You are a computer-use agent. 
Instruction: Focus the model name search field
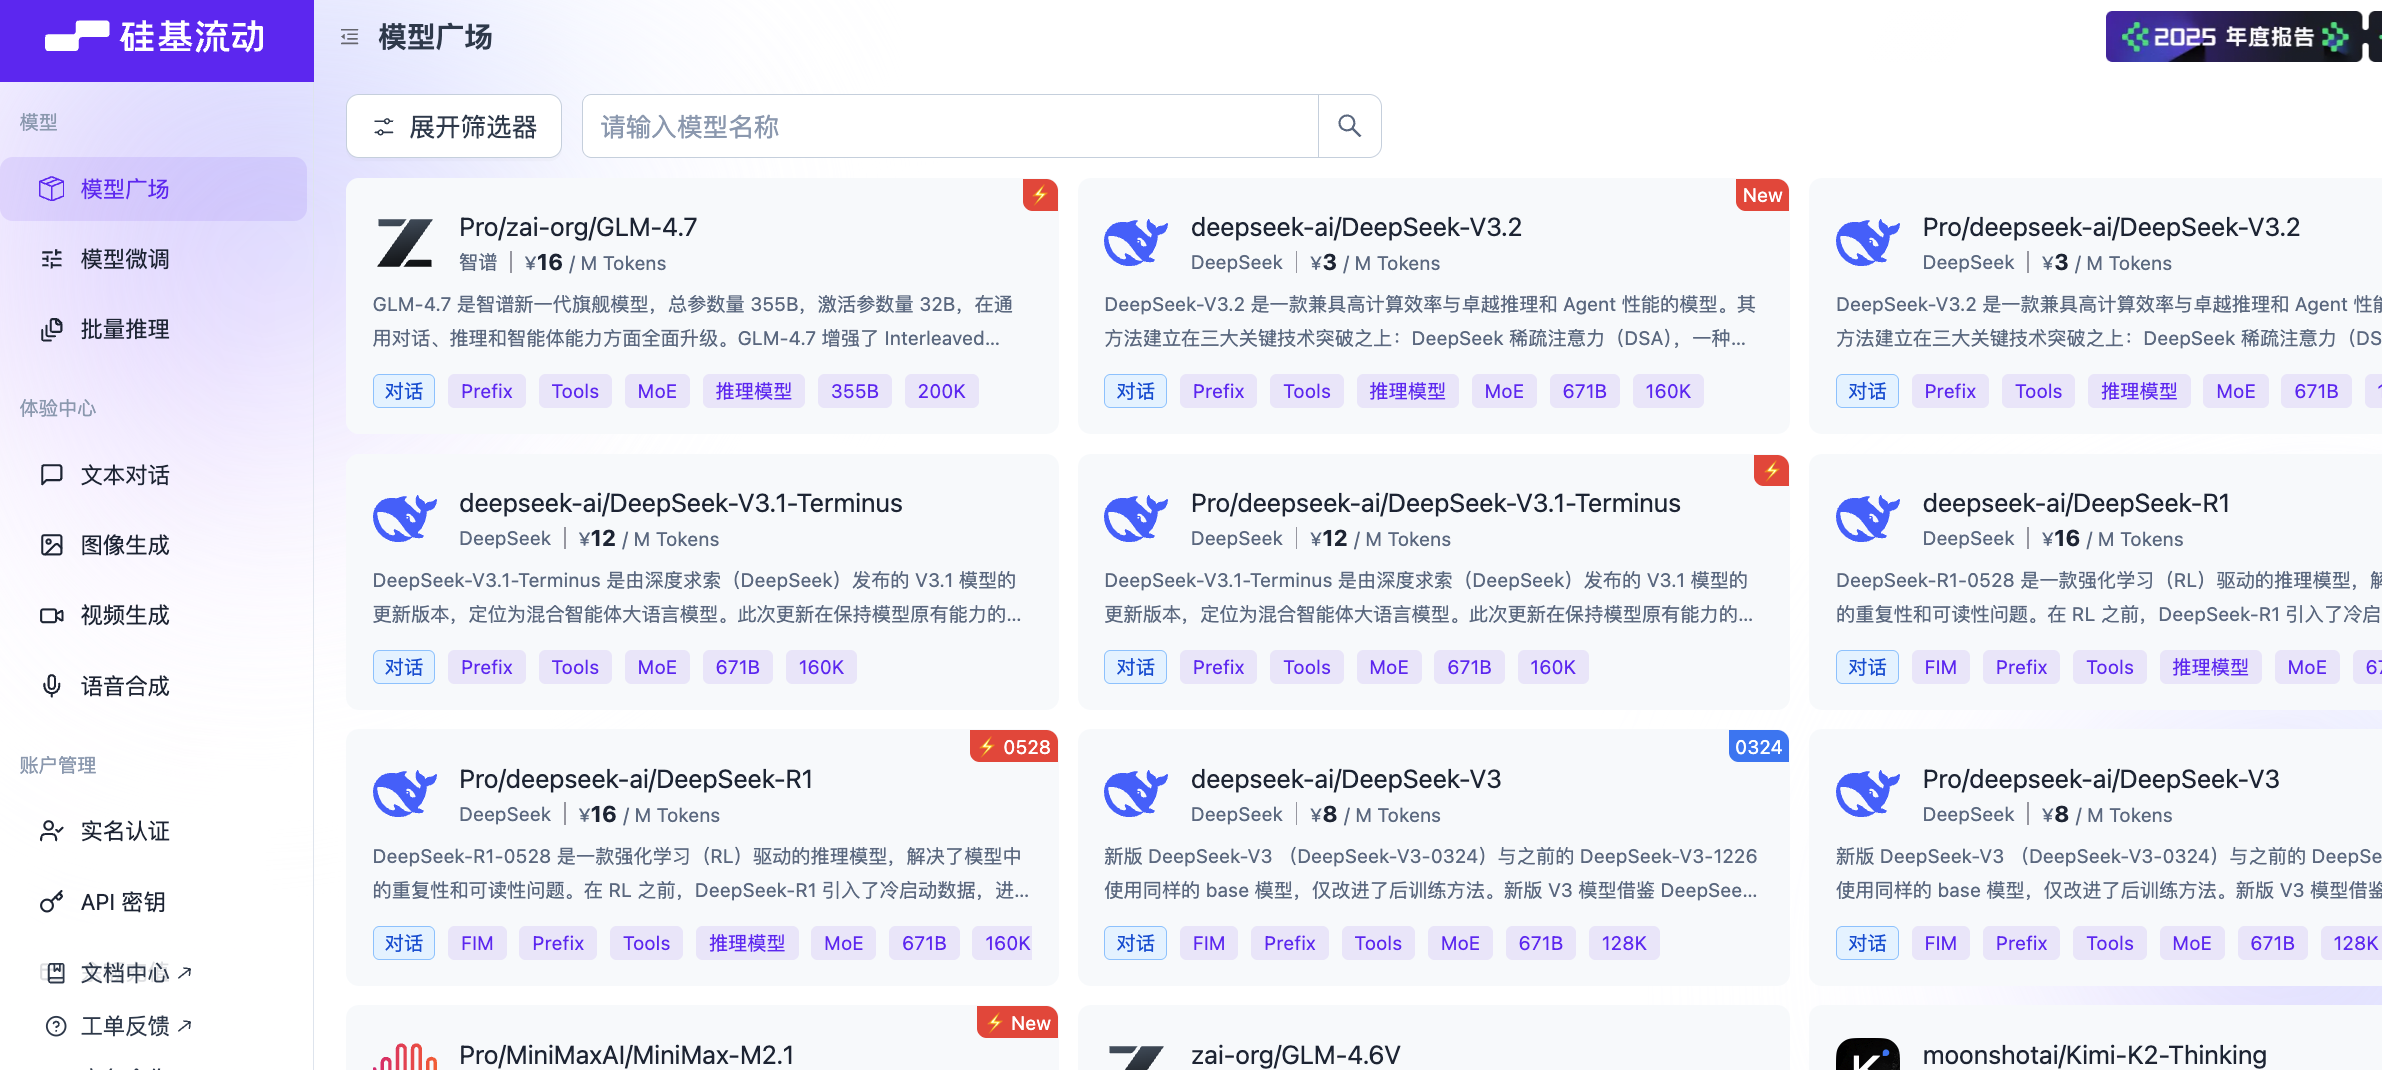coord(950,126)
